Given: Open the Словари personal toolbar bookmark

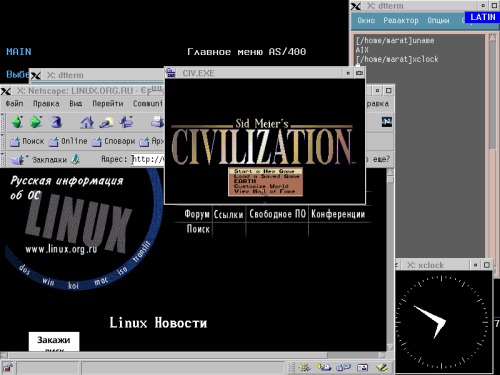Looking at the screenshot, I should pos(114,142).
